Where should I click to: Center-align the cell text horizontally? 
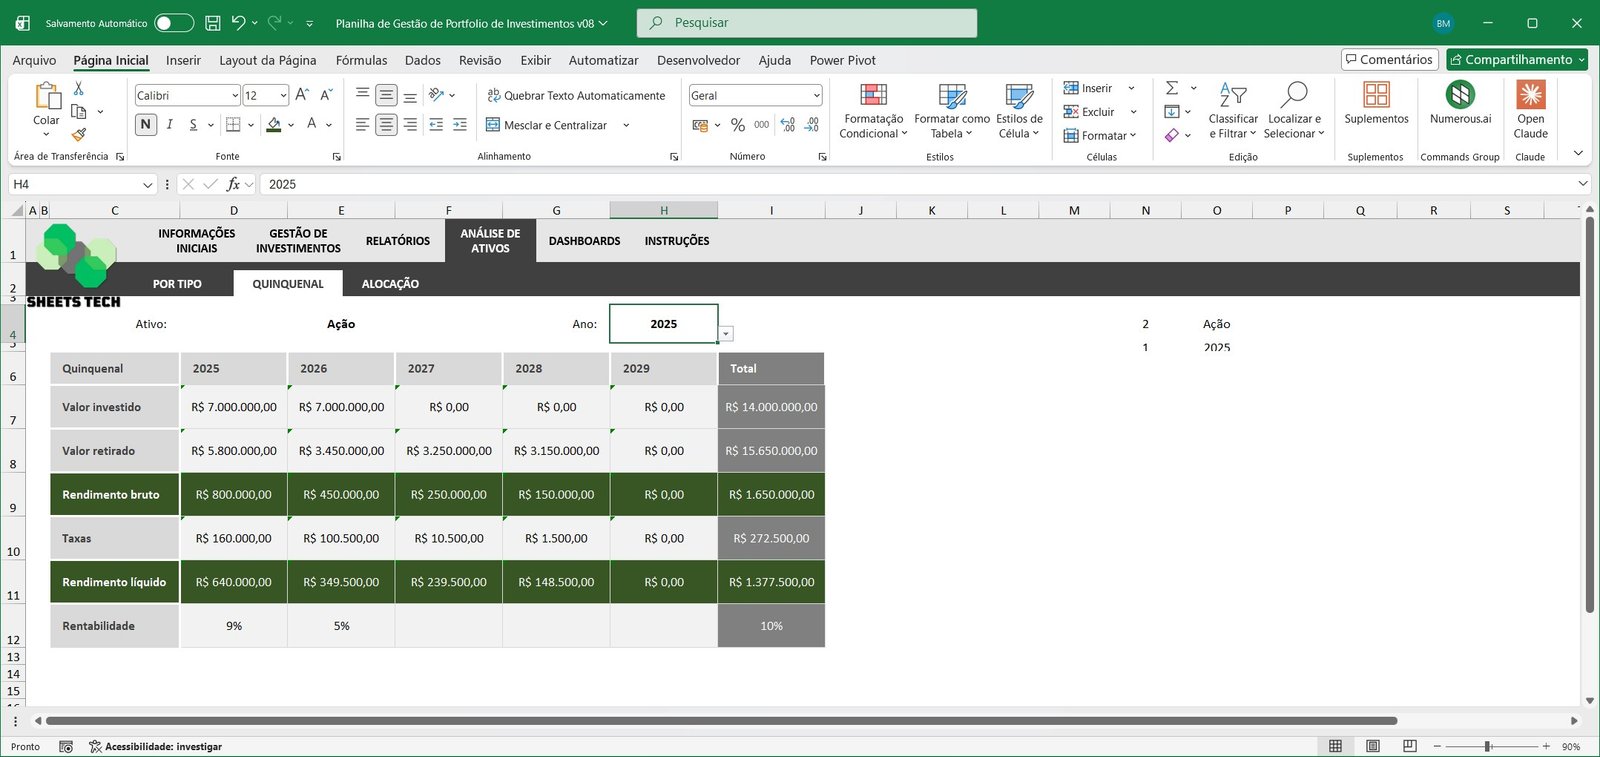pyautogui.click(x=386, y=125)
